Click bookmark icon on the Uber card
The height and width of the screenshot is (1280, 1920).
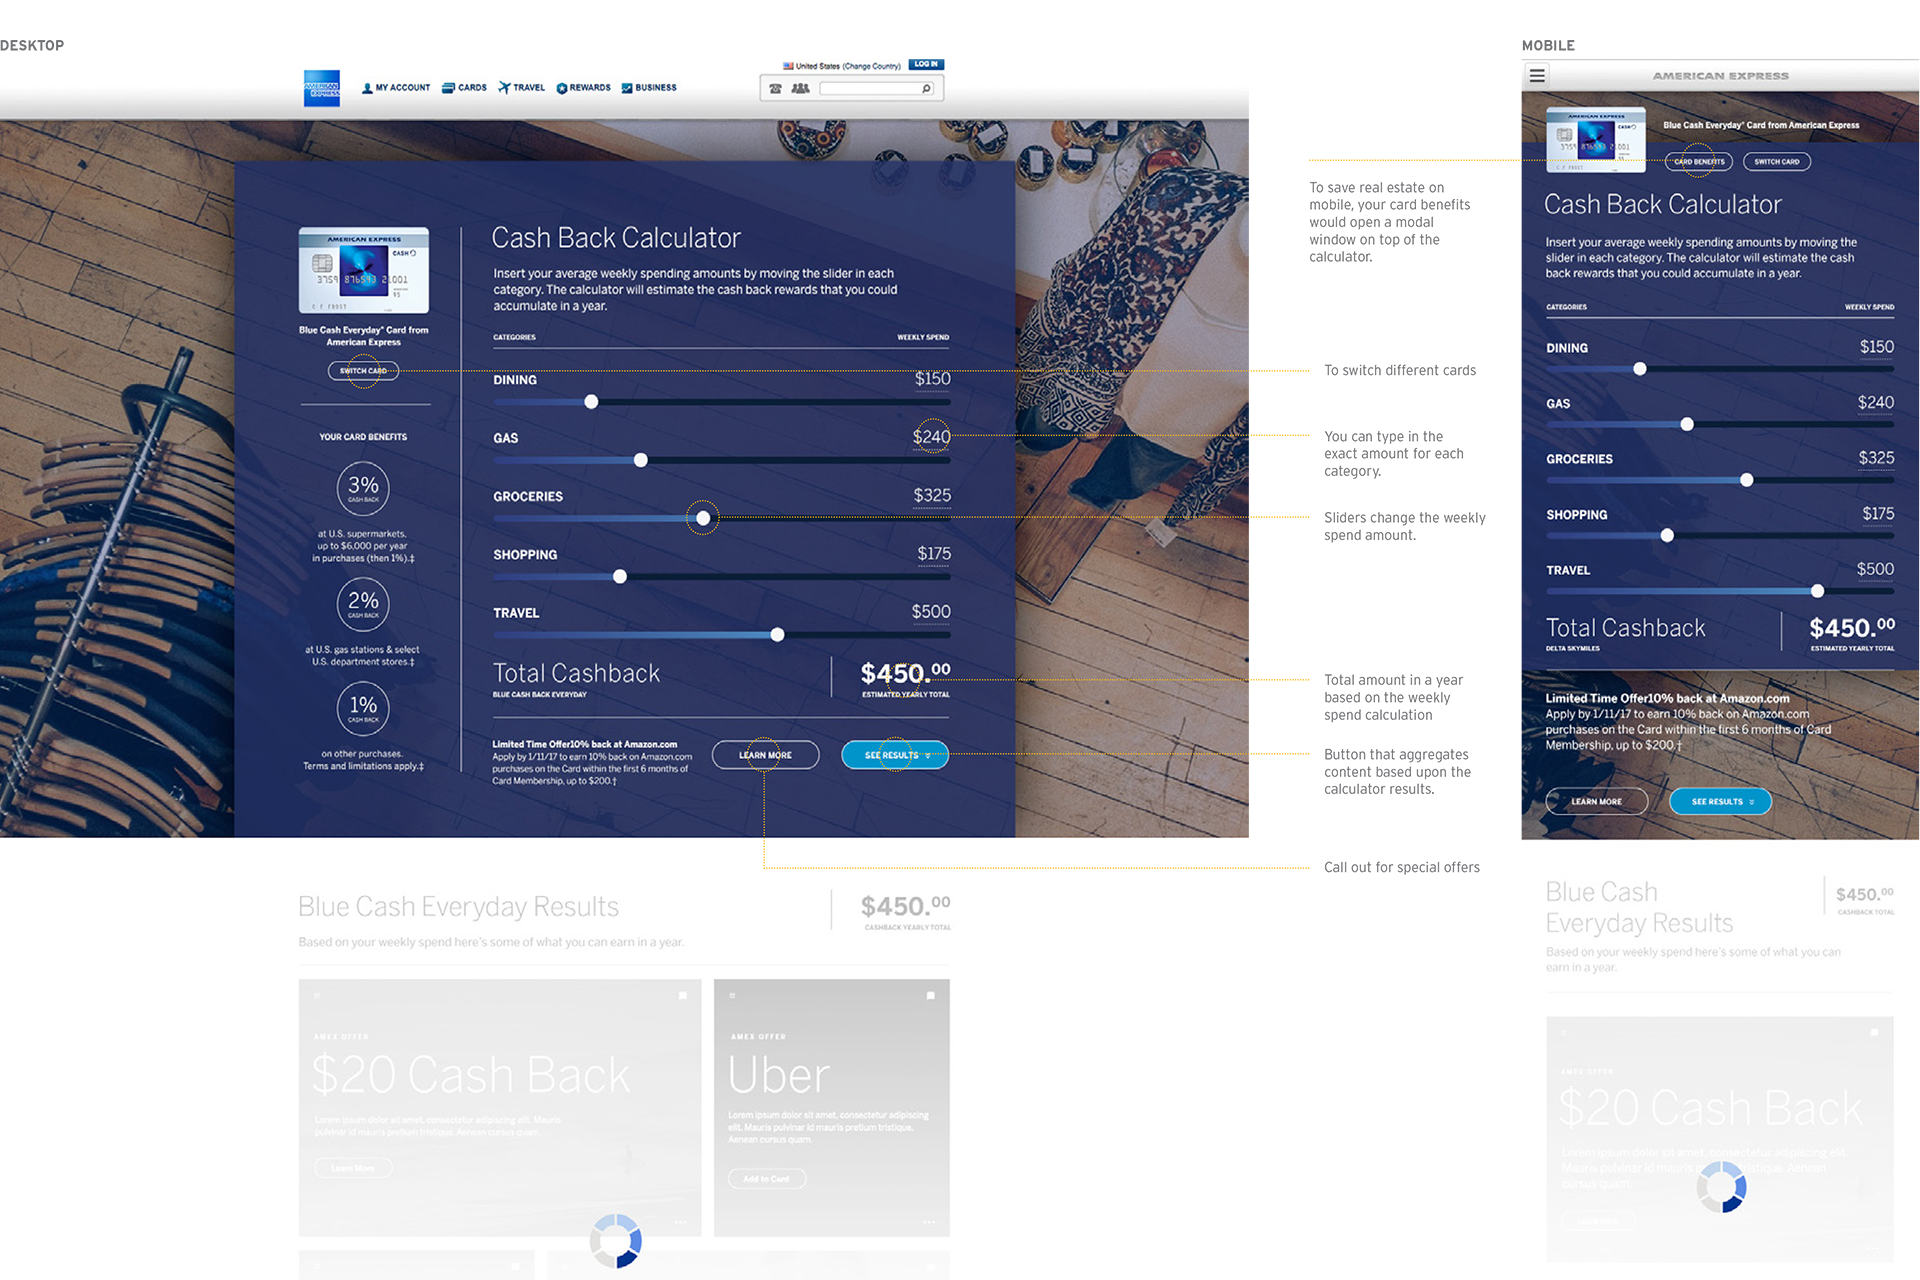(x=930, y=996)
